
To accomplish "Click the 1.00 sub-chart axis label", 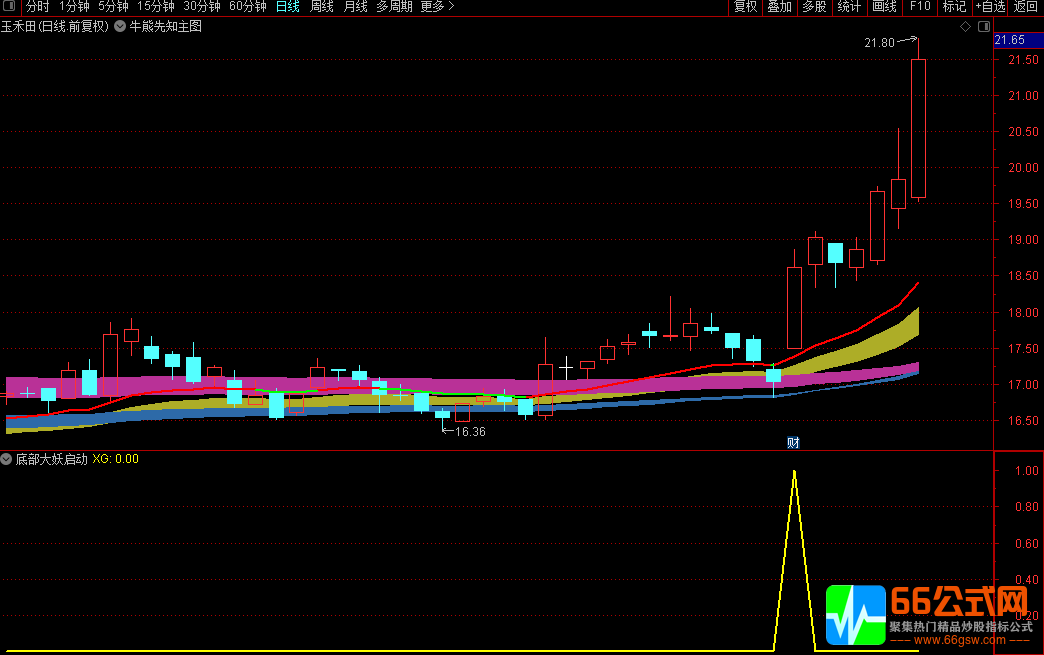I will 1026,471.
